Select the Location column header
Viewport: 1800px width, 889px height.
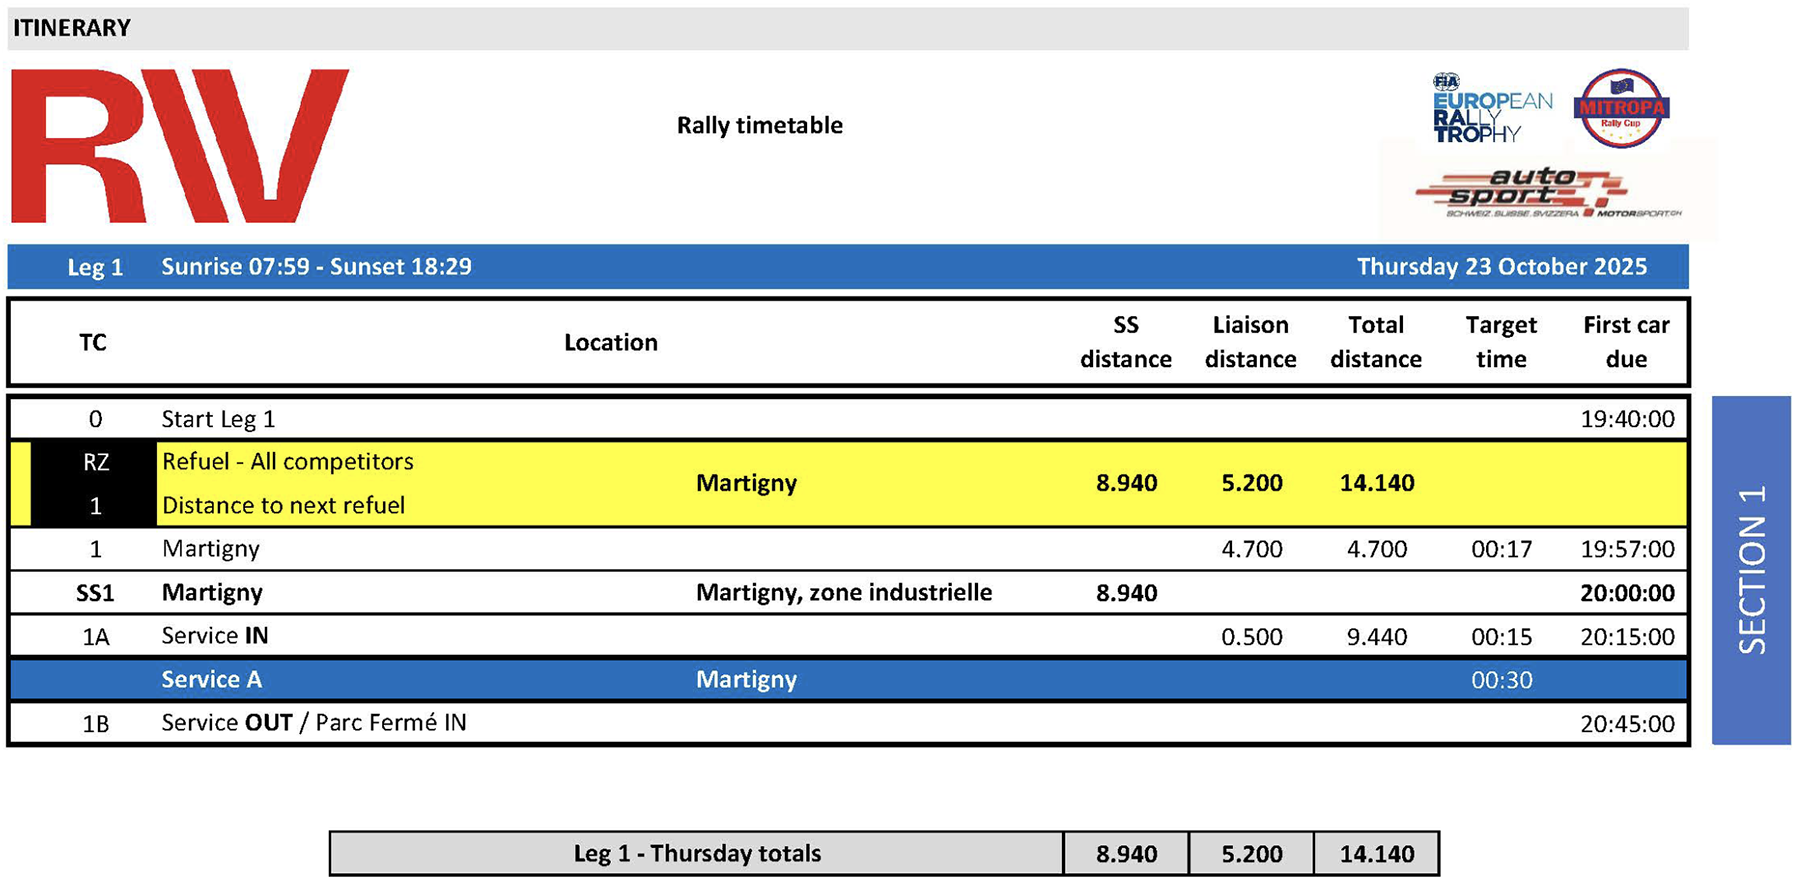[x=610, y=342]
